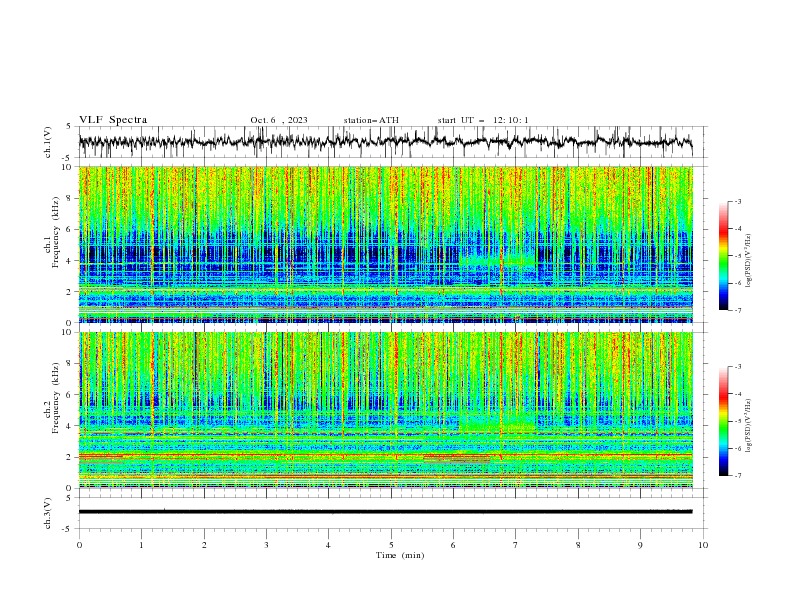Click the ch.2 frequency tick "6"
Screen dimensions: 792x612
tap(70, 395)
